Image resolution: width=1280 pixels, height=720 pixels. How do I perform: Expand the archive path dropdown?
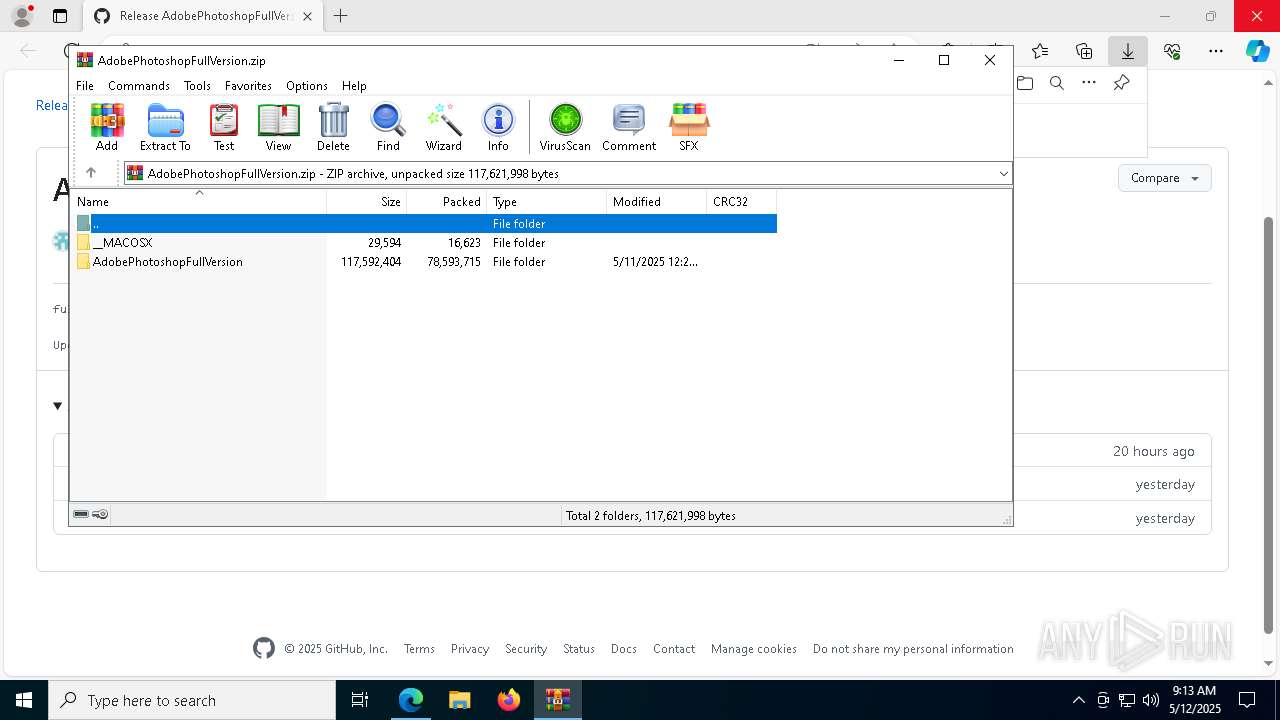coord(1003,174)
